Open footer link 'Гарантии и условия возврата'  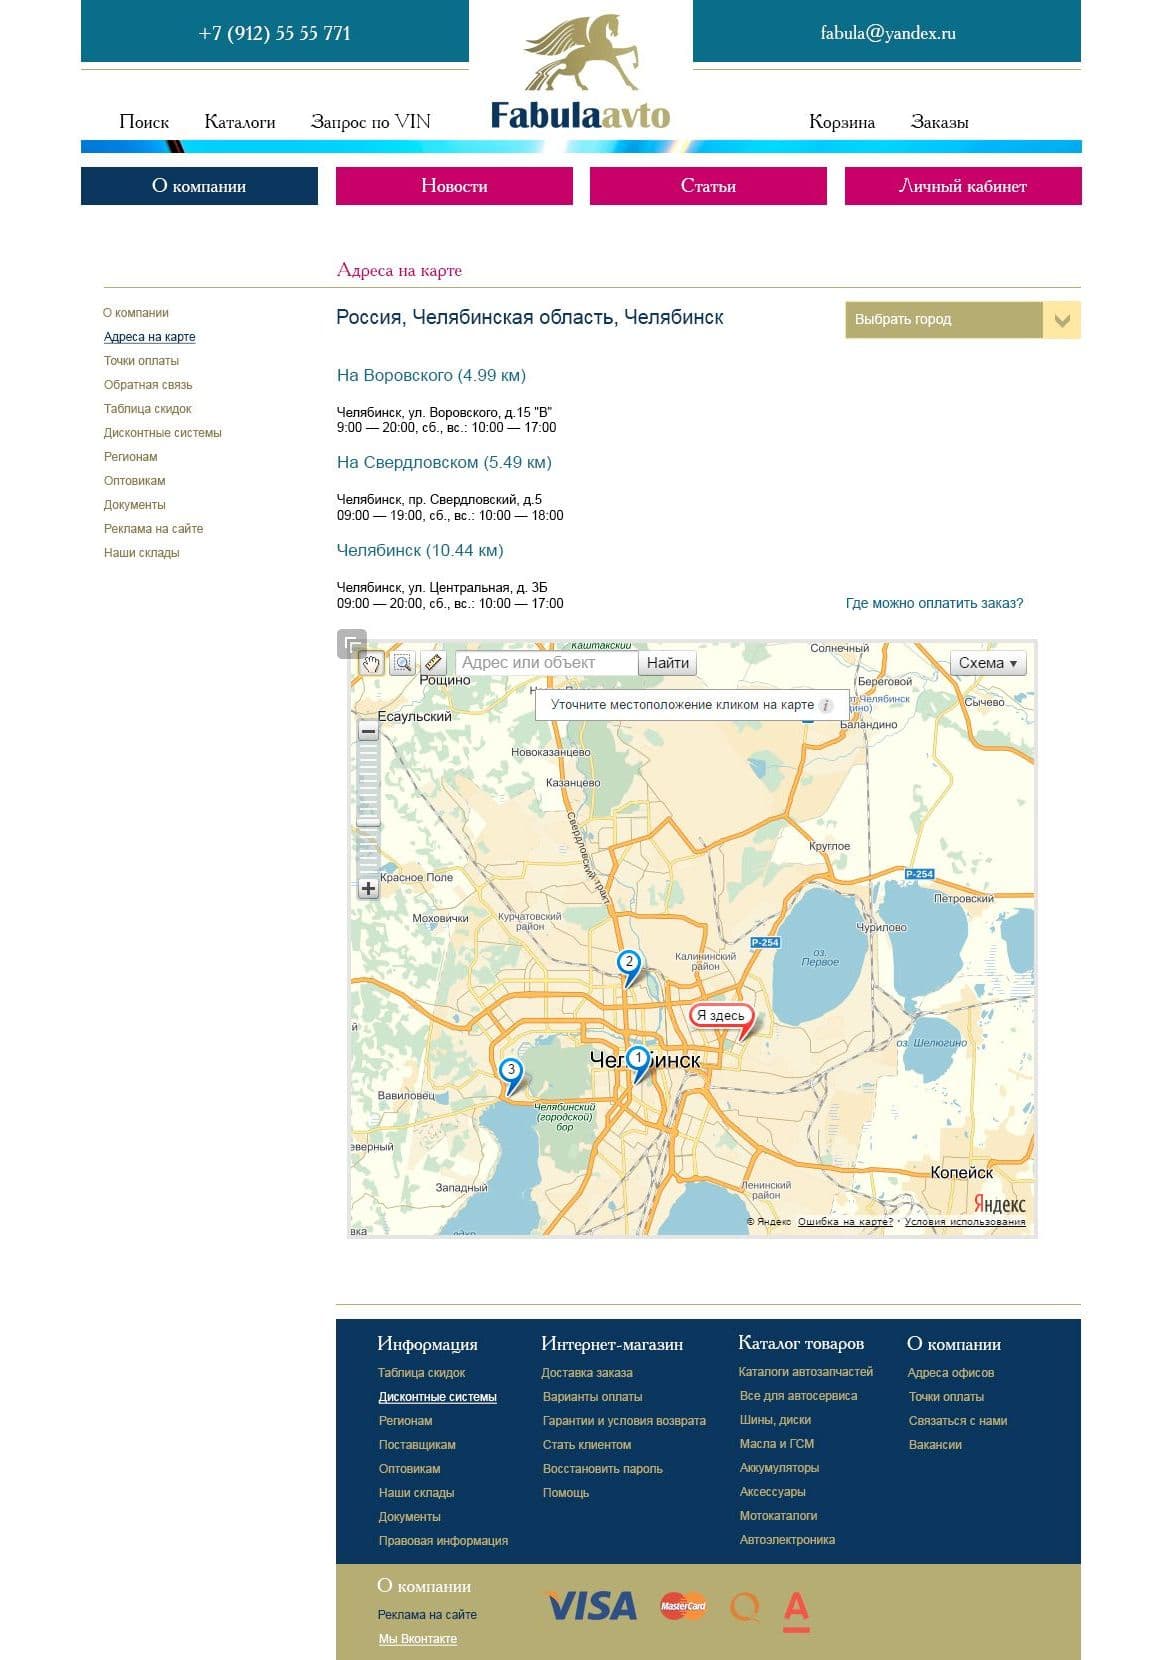[x=624, y=1421]
